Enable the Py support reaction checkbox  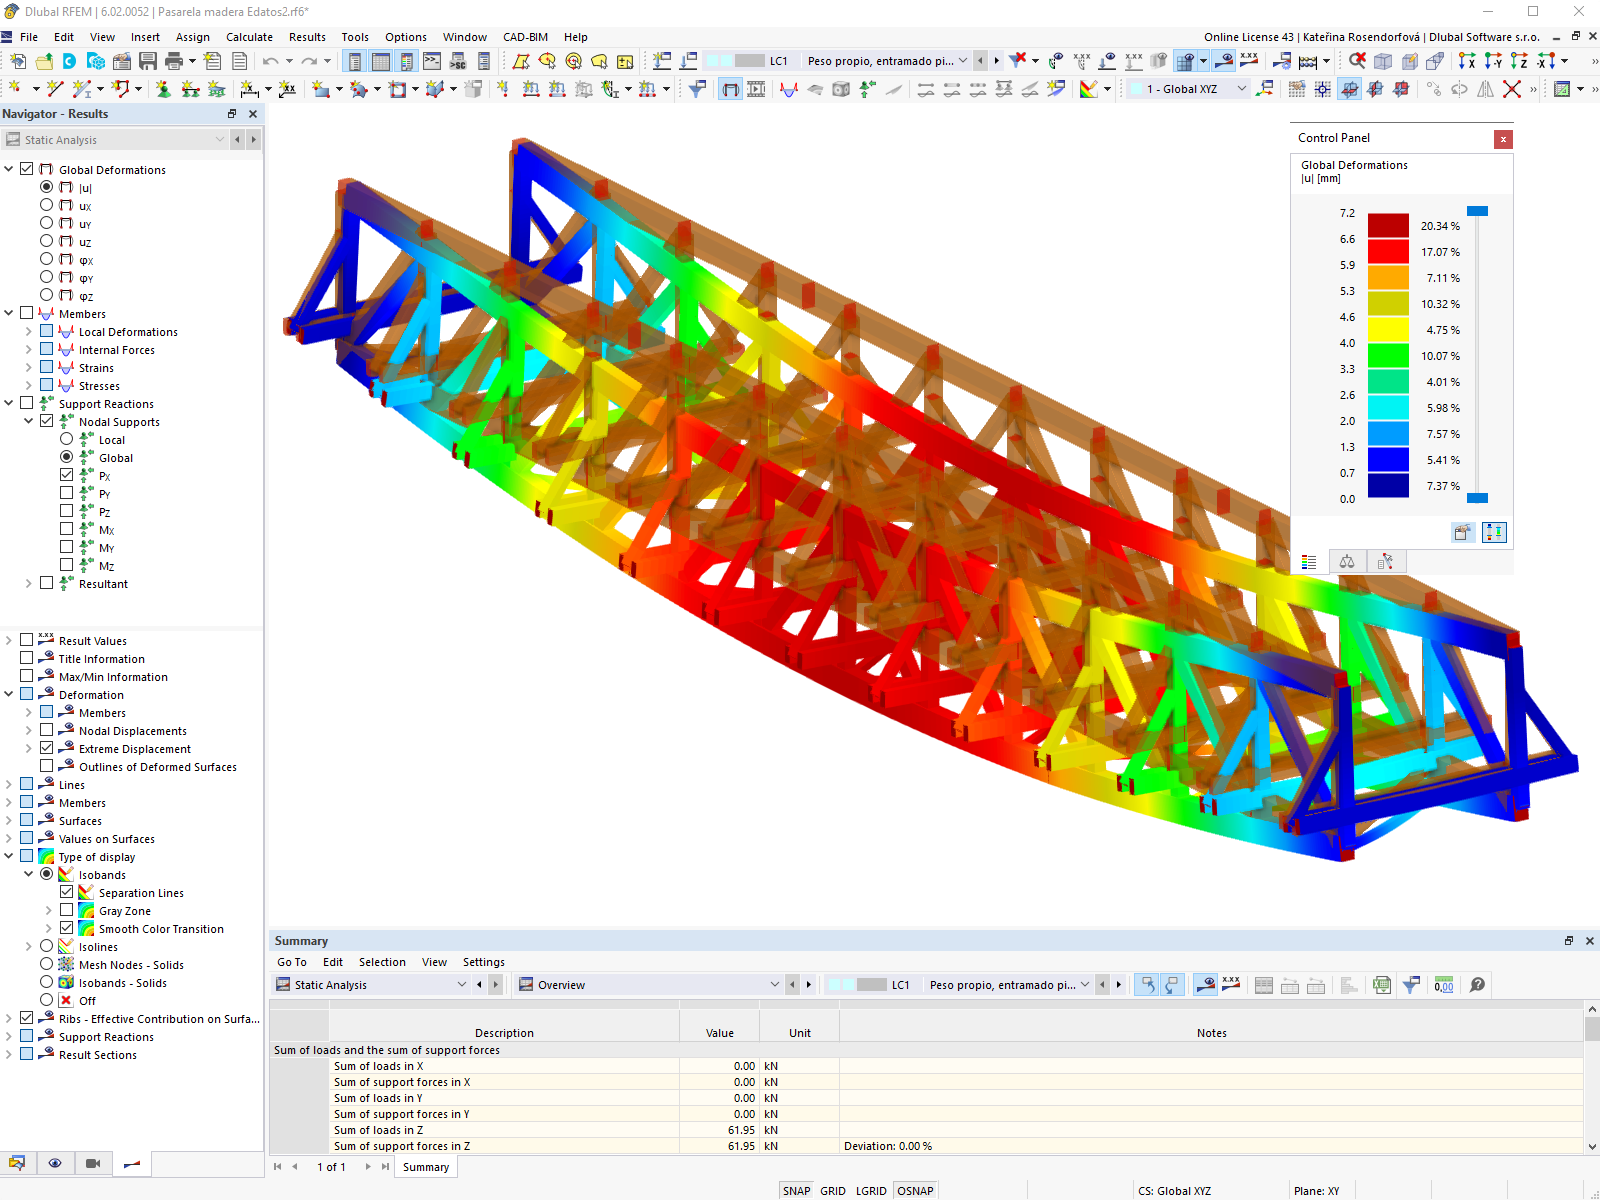[x=67, y=493]
